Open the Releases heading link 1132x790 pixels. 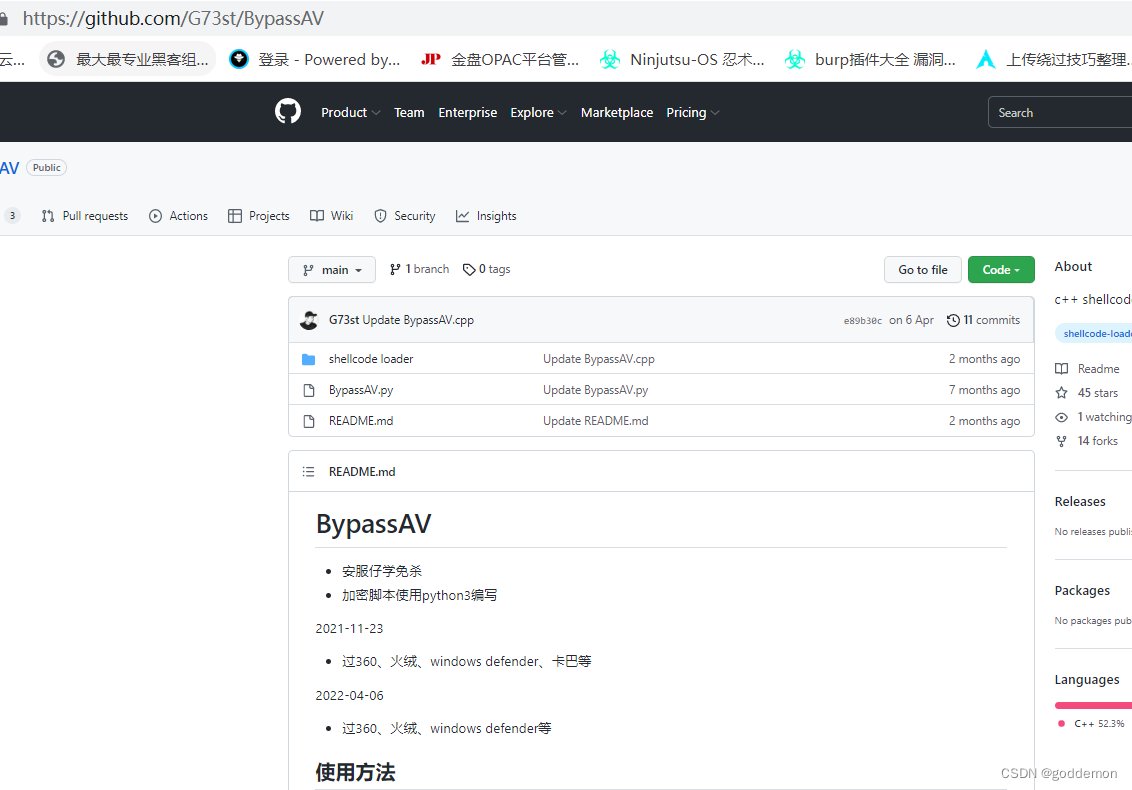click(1080, 501)
